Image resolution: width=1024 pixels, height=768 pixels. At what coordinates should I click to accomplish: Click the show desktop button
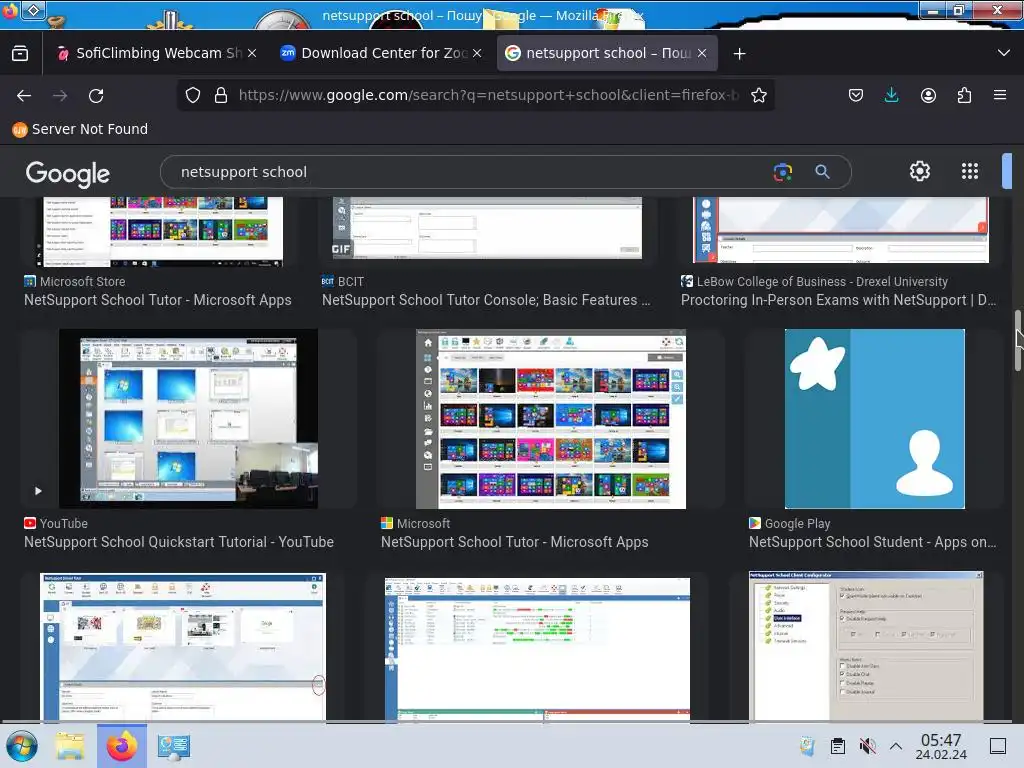[x=998, y=746]
